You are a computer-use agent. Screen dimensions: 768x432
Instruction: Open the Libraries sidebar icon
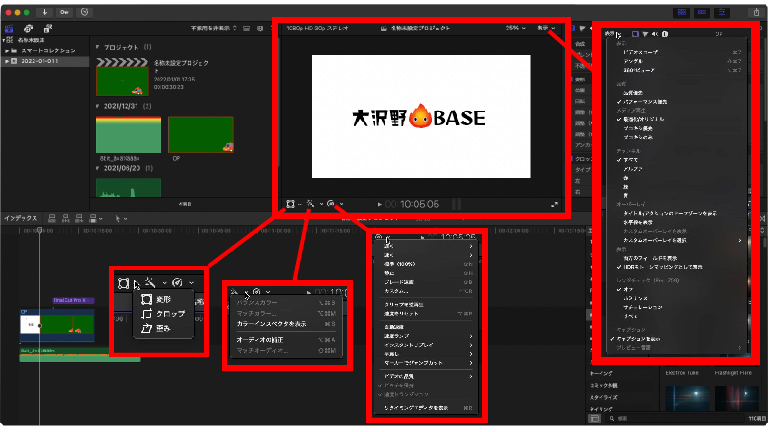pyautogui.click(x=9, y=29)
